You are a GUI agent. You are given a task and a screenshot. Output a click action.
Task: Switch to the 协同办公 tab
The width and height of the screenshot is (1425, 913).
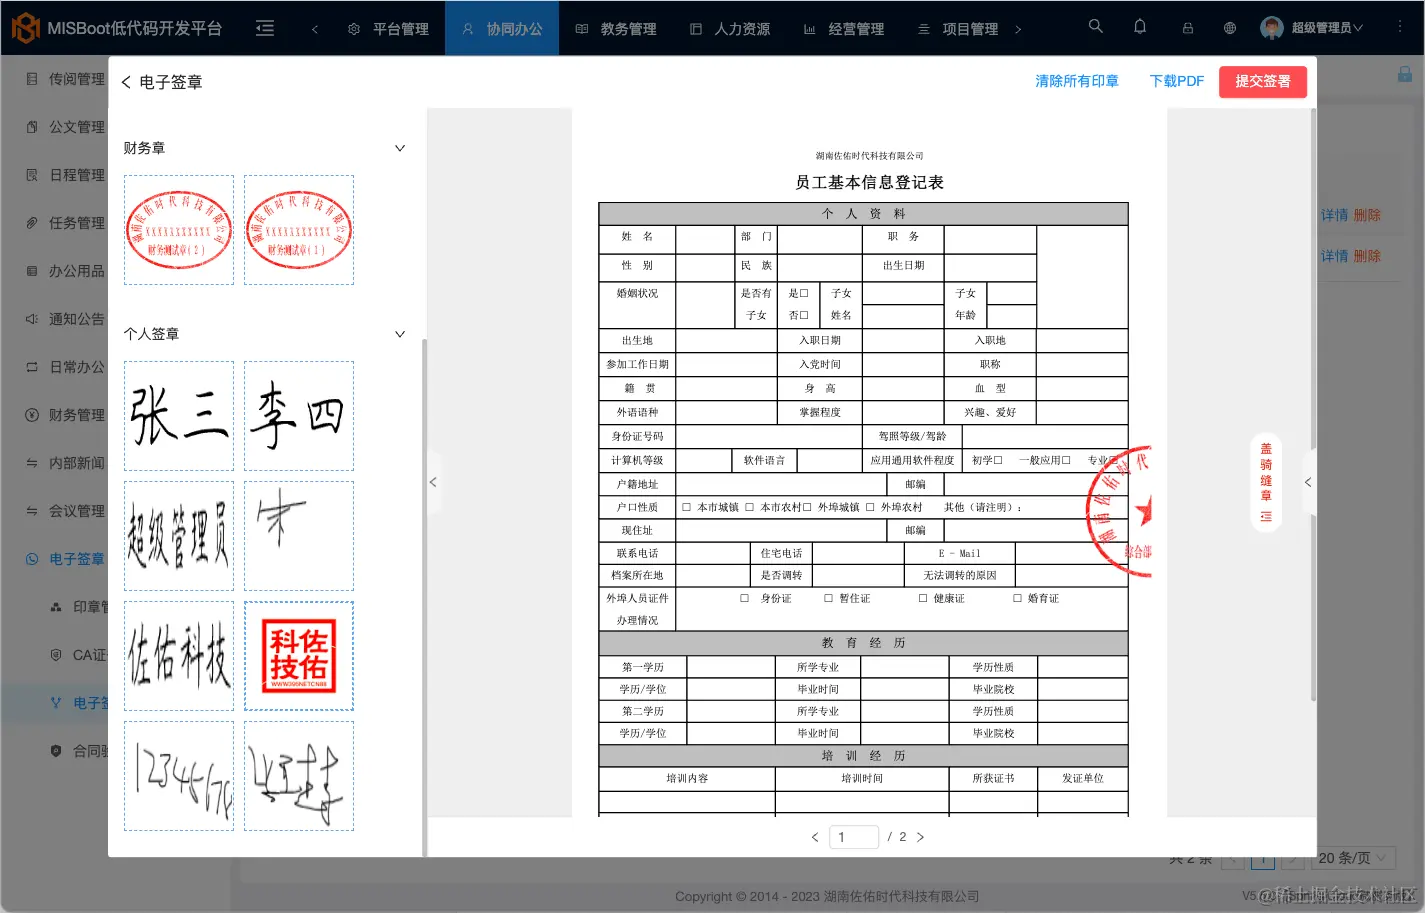tap(502, 29)
